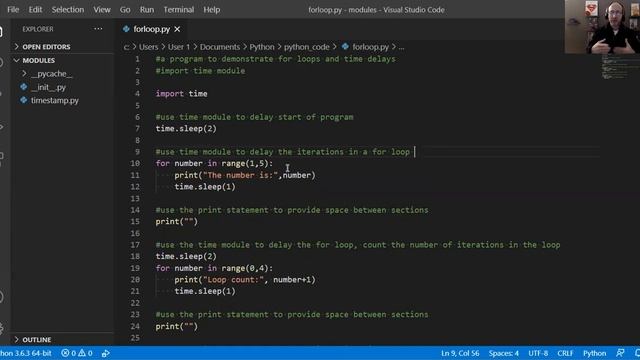This screenshot has height=360, width=640.
Task: Open timestamp.py in the explorer
Action: point(55,100)
